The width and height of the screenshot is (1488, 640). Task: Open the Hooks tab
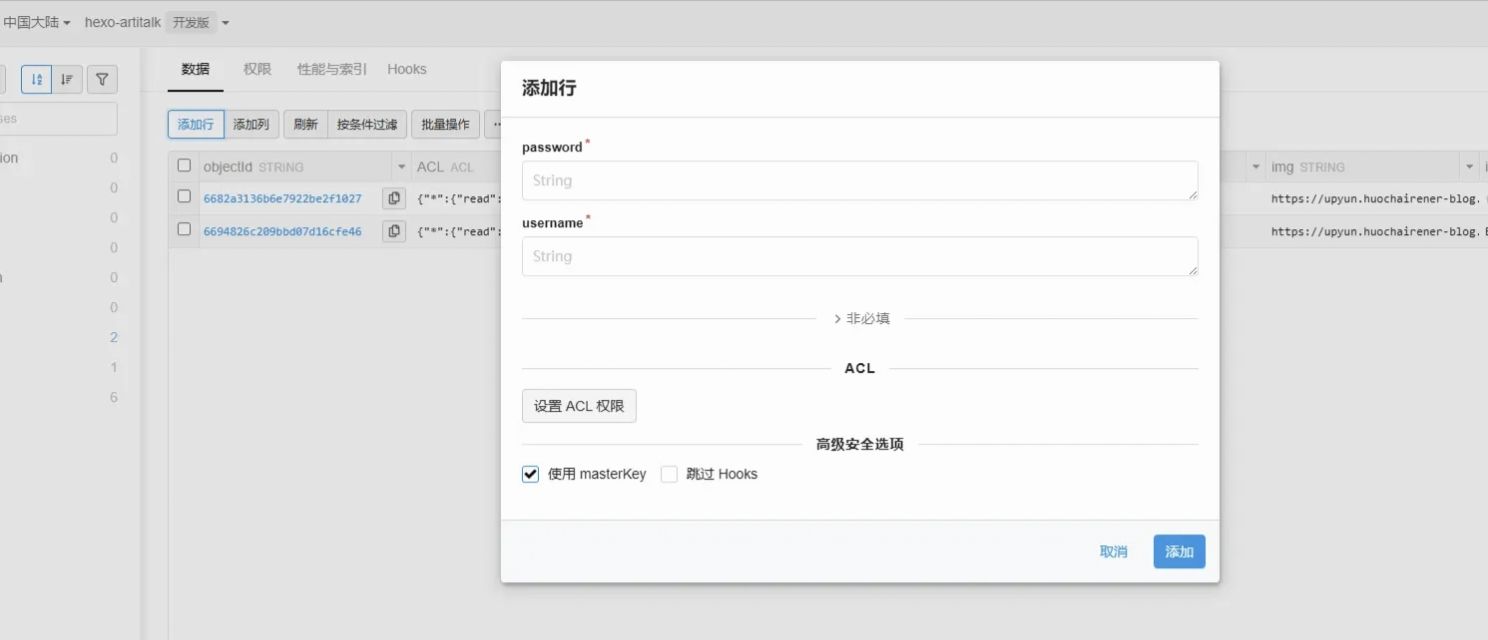point(407,69)
